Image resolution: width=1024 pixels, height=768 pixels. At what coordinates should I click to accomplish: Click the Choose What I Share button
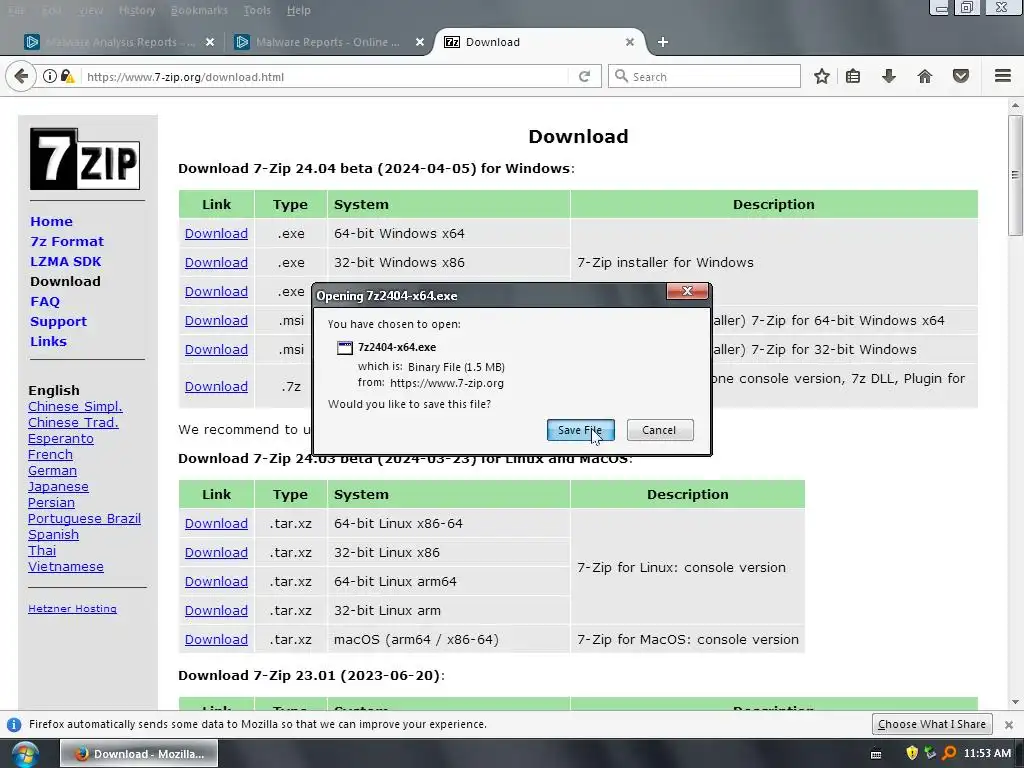(x=931, y=724)
